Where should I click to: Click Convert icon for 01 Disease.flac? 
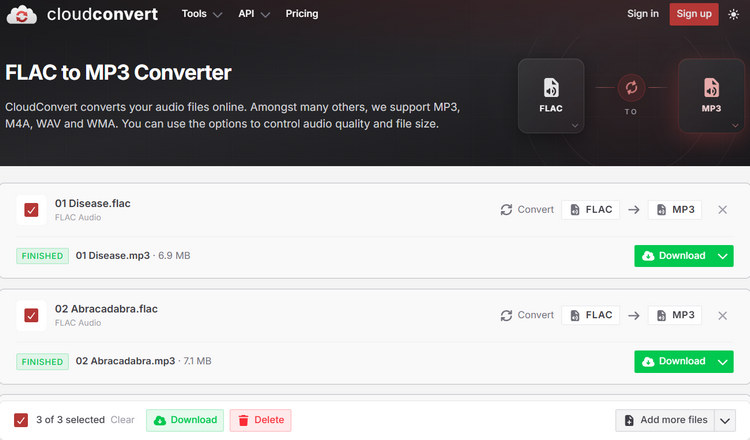506,209
